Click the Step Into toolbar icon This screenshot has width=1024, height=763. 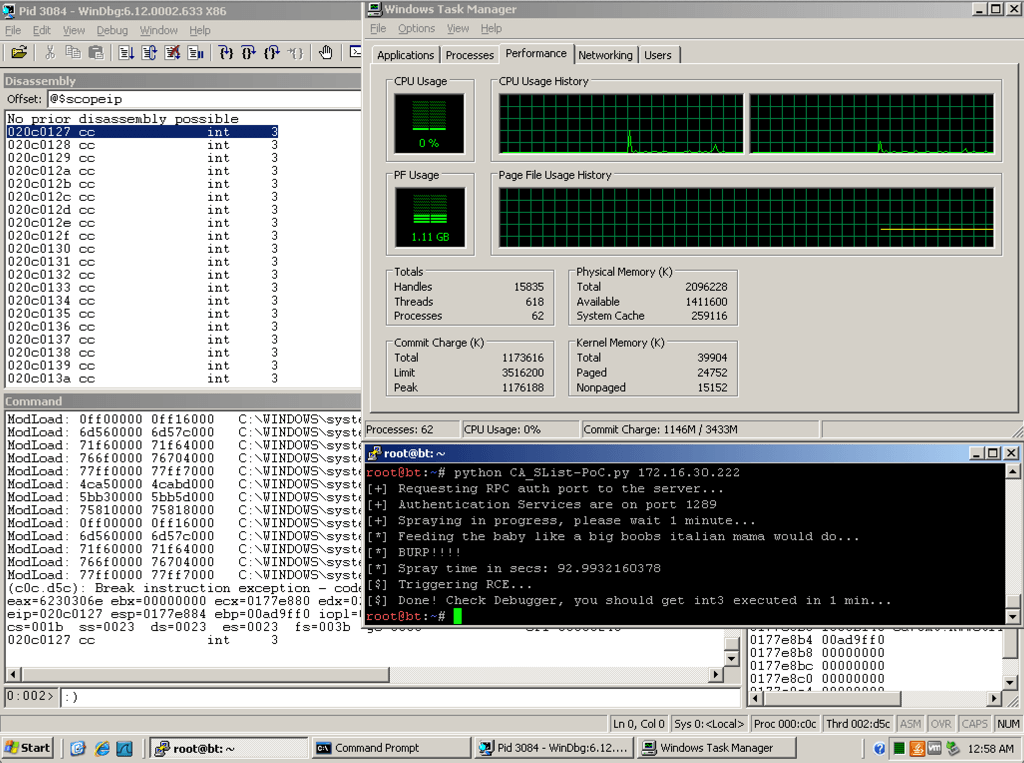[226, 52]
